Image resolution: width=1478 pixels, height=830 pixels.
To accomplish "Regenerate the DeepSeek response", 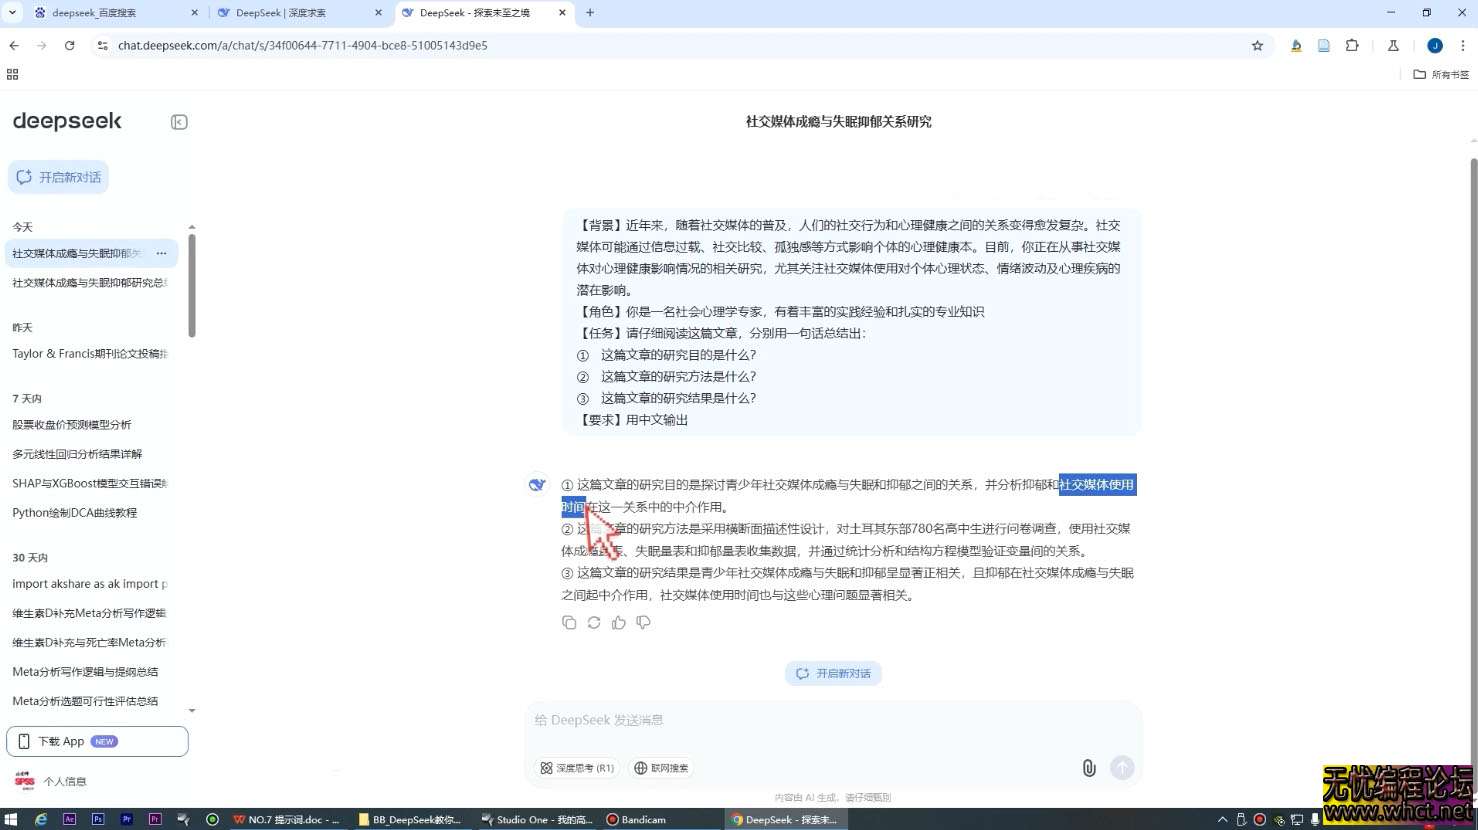I will point(593,622).
